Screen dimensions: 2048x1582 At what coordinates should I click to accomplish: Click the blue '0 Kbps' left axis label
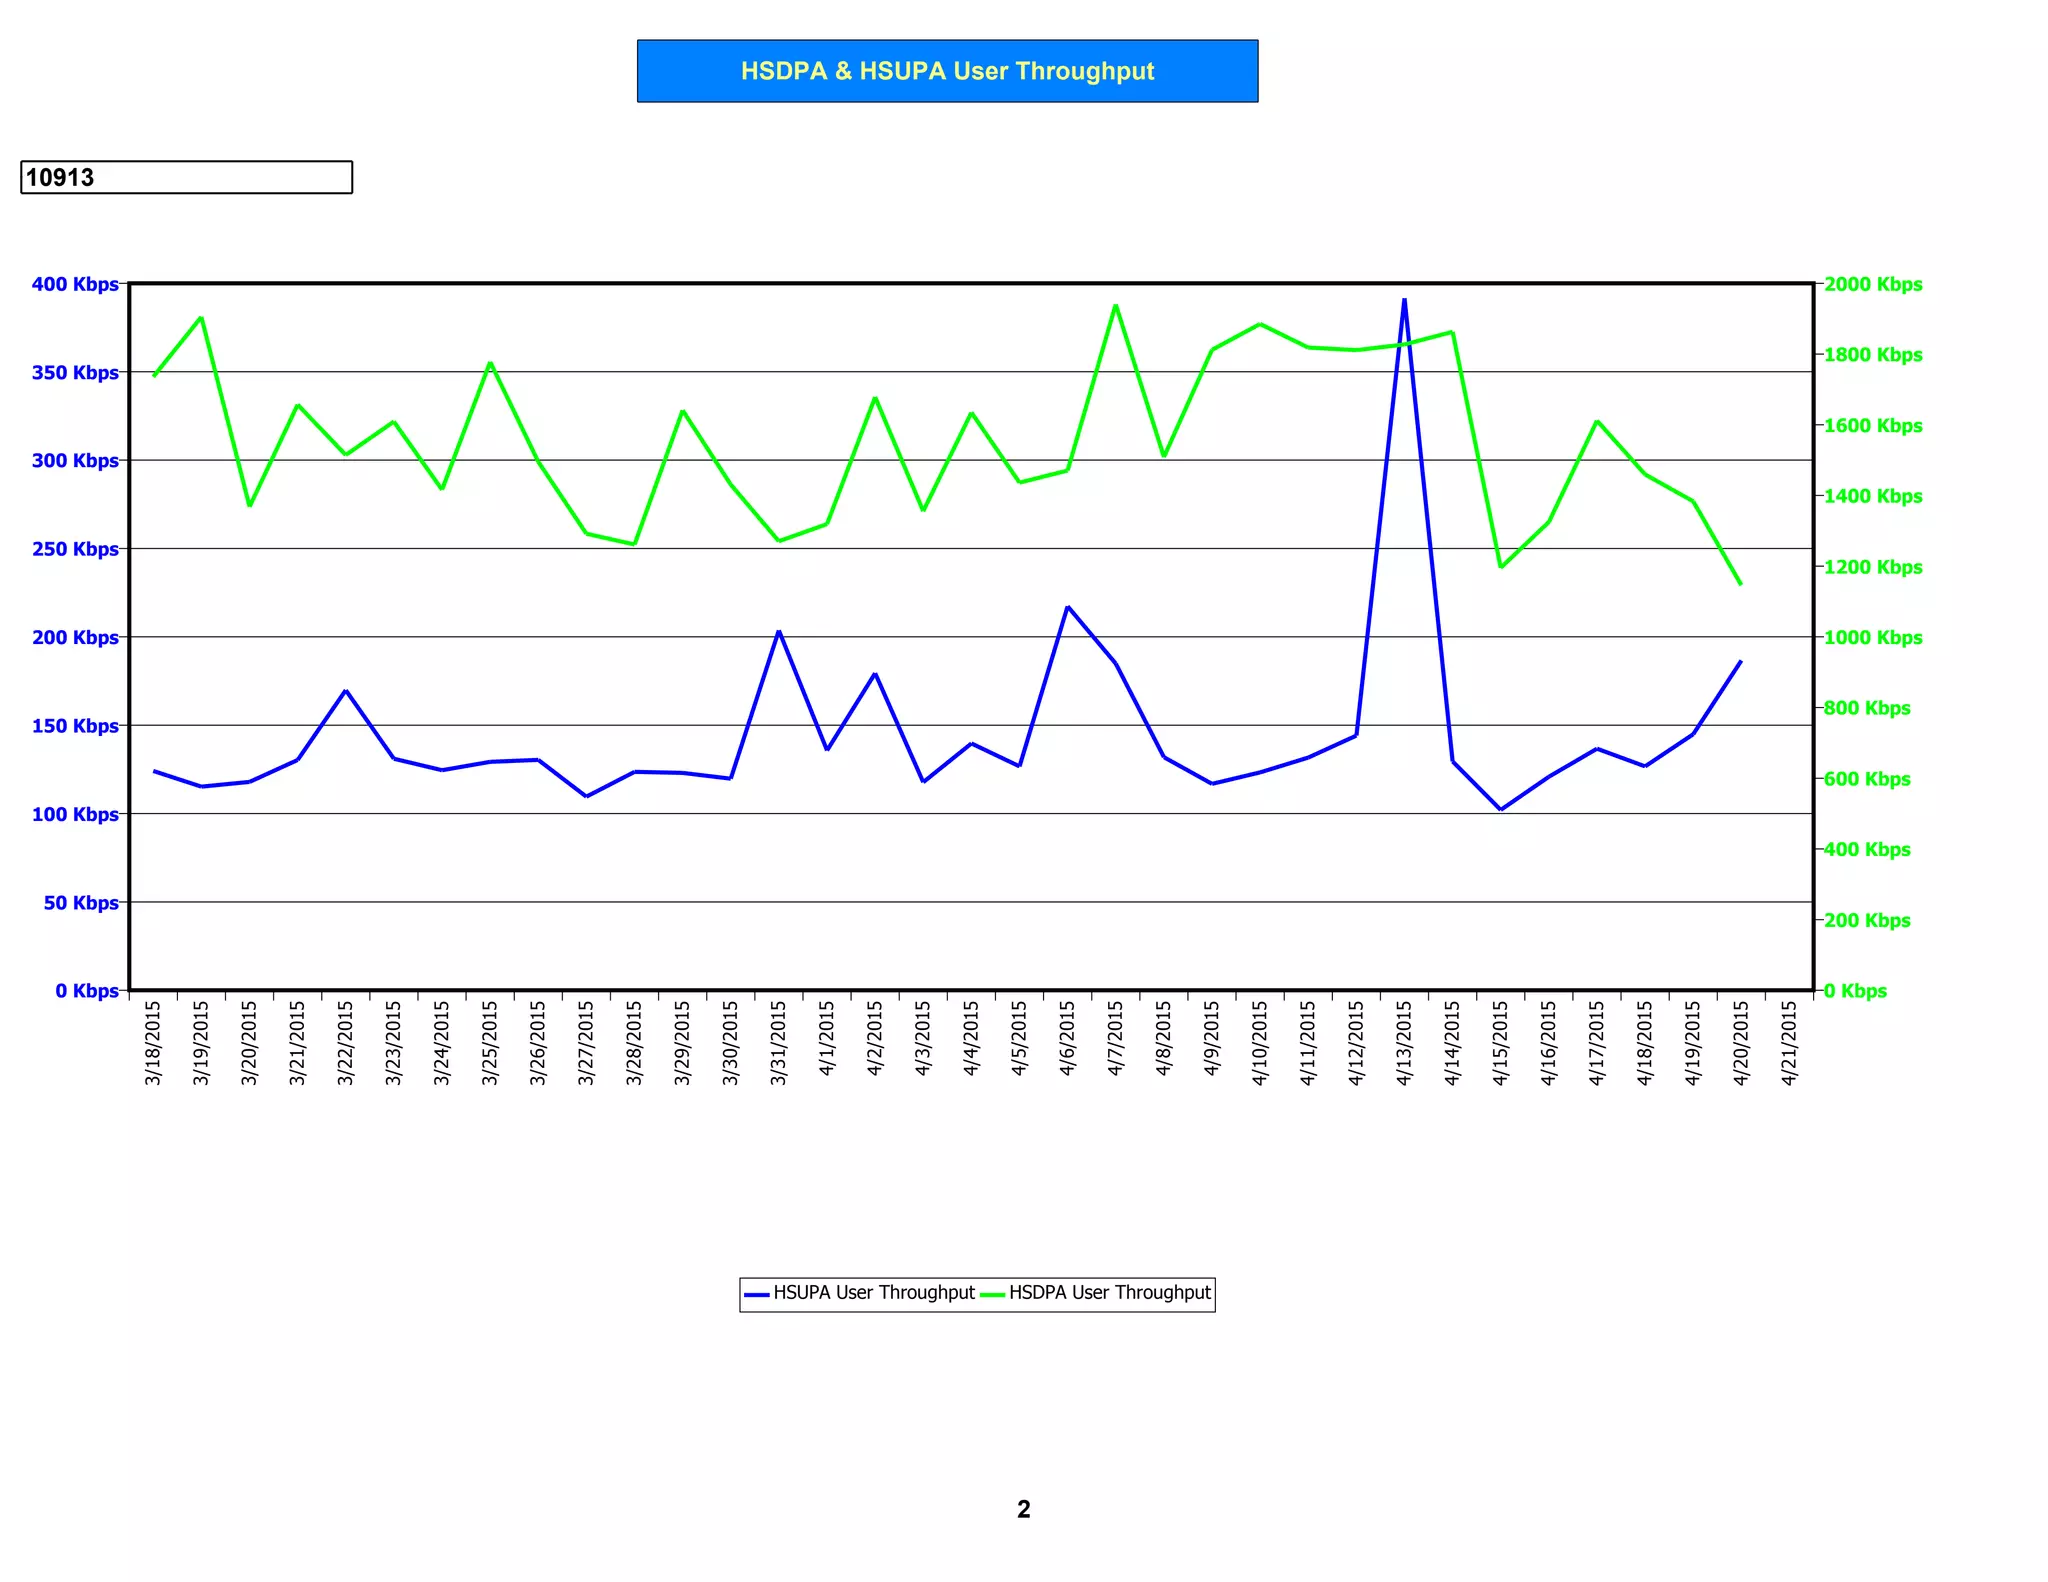87,990
